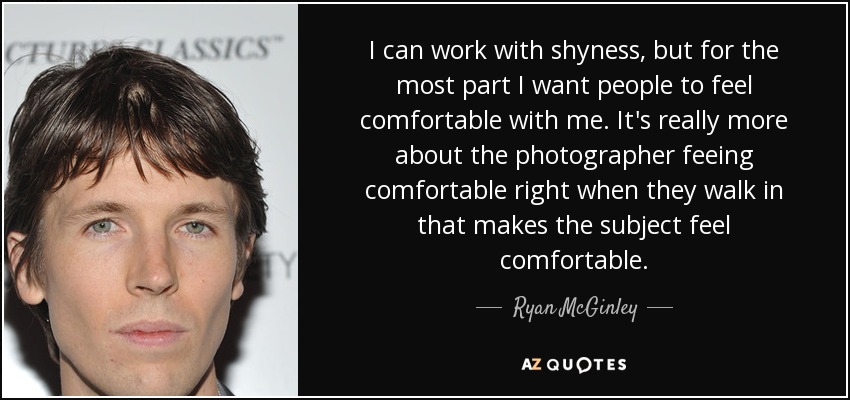
Task: Click the line "comfortable right when they walk in"
Action: [x=574, y=191]
